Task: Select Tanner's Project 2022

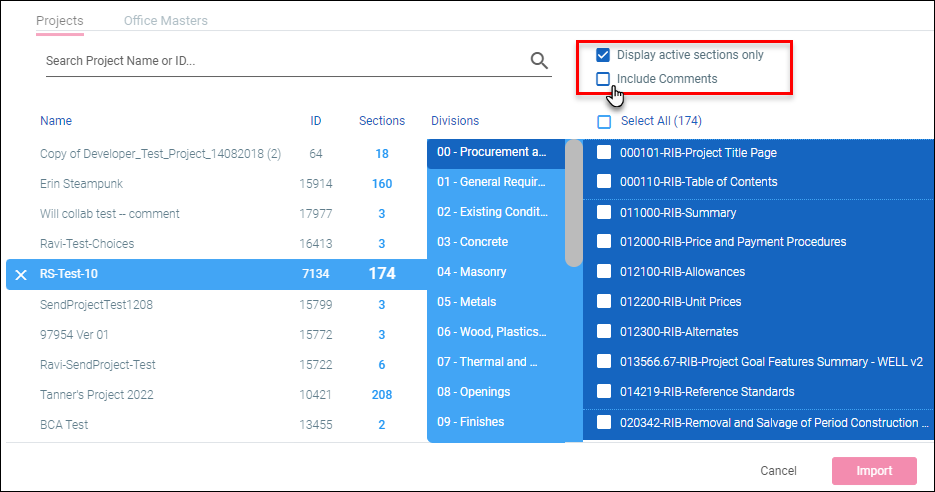Action: (x=97, y=395)
